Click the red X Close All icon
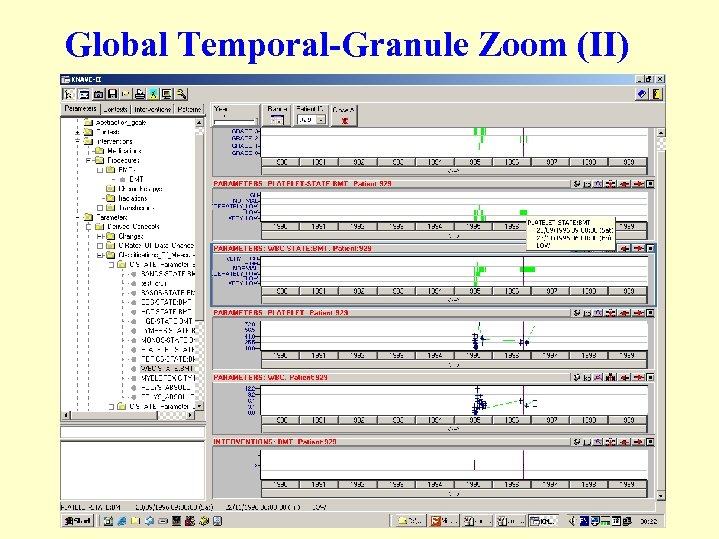The height and width of the screenshot is (539, 719). coord(345,121)
